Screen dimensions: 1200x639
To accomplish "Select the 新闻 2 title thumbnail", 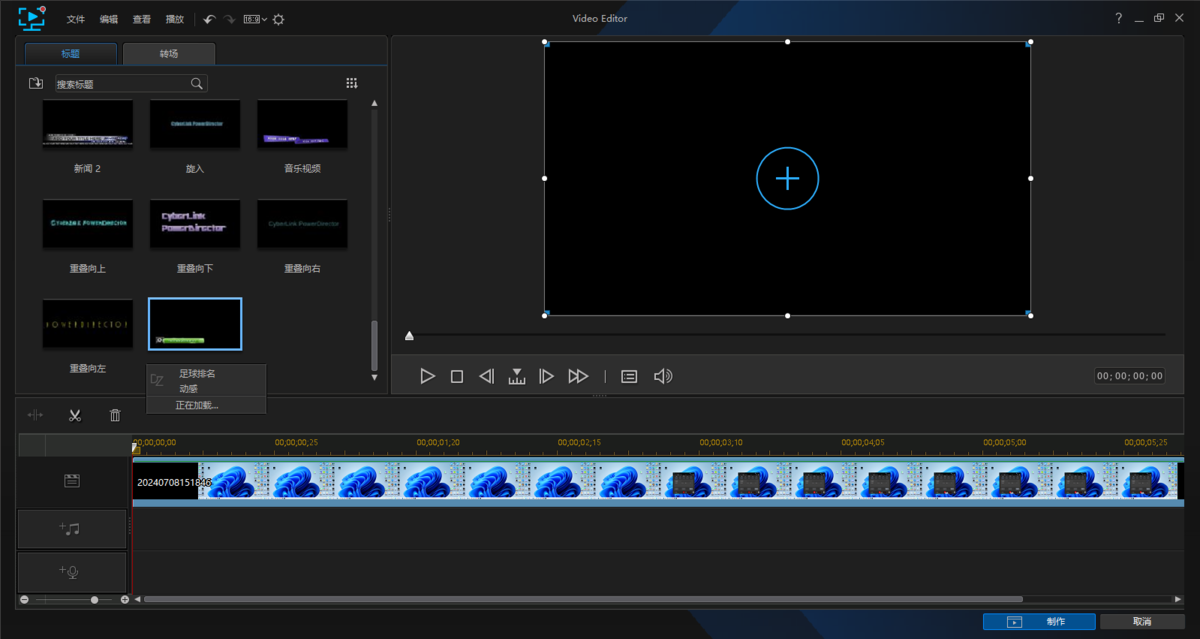I will click(x=88, y=125).
